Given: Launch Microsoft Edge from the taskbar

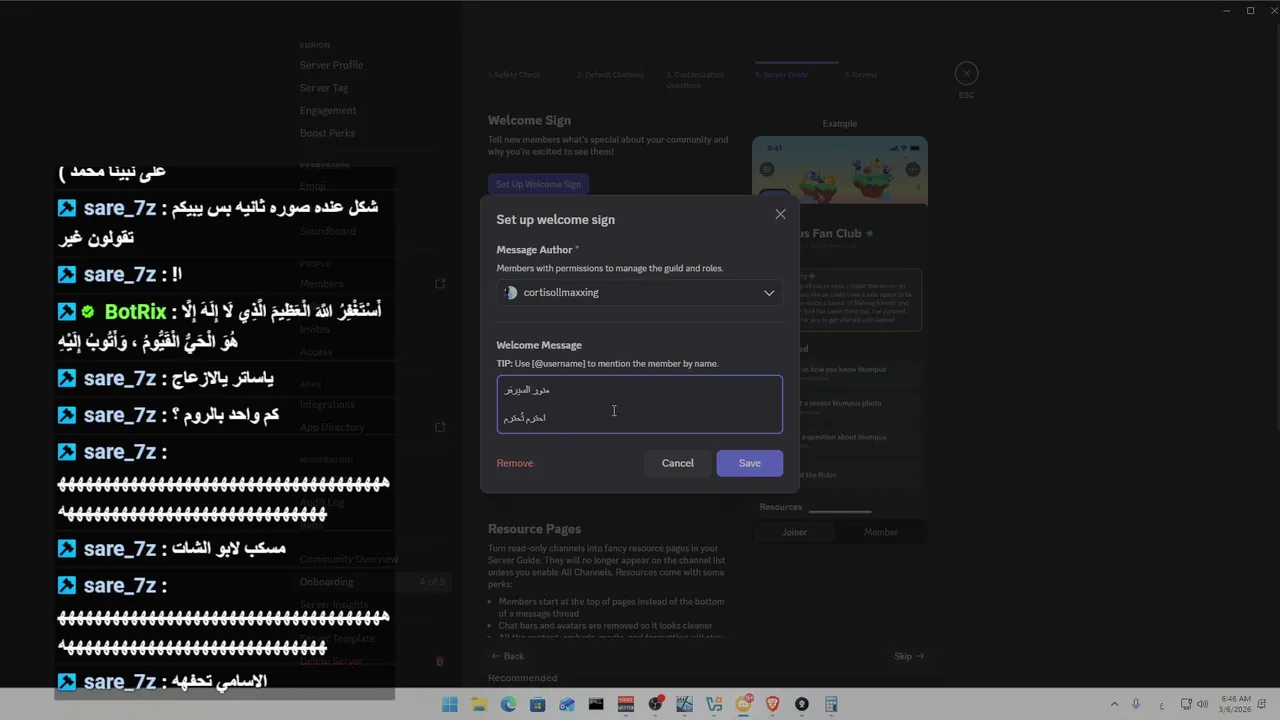Looking at the screenshot, I should (508, 704).
